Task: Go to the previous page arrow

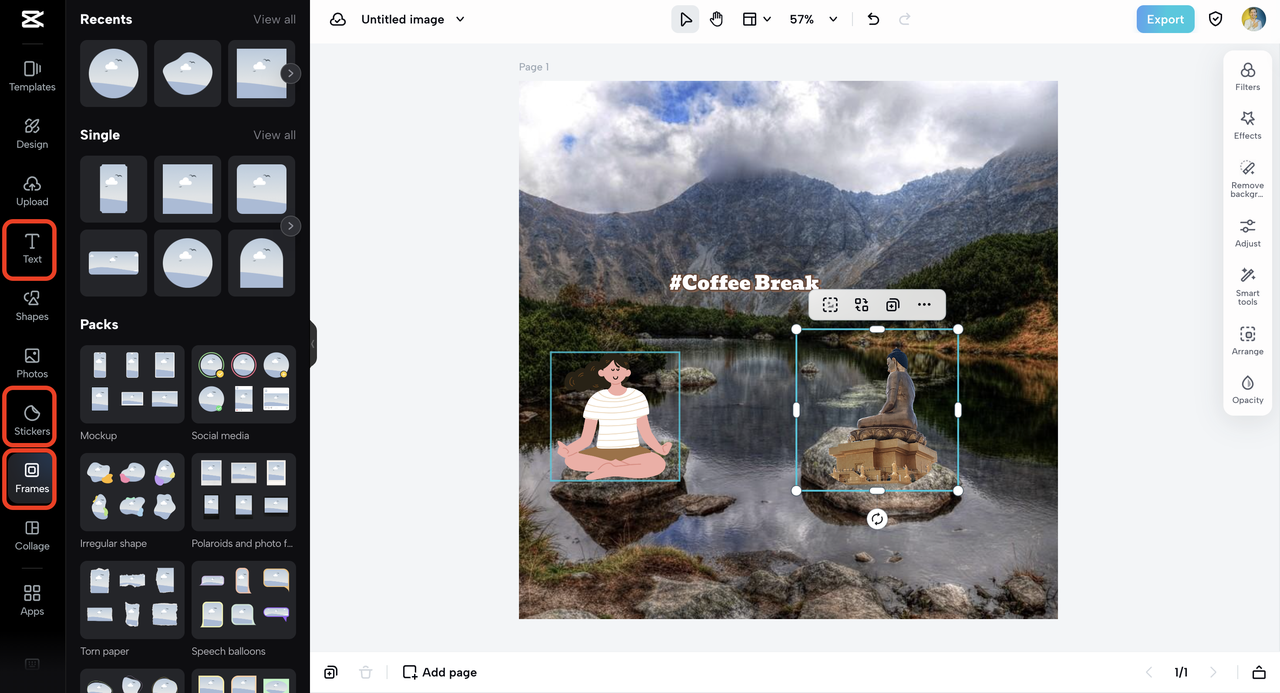Action: tap(1149, 672)
